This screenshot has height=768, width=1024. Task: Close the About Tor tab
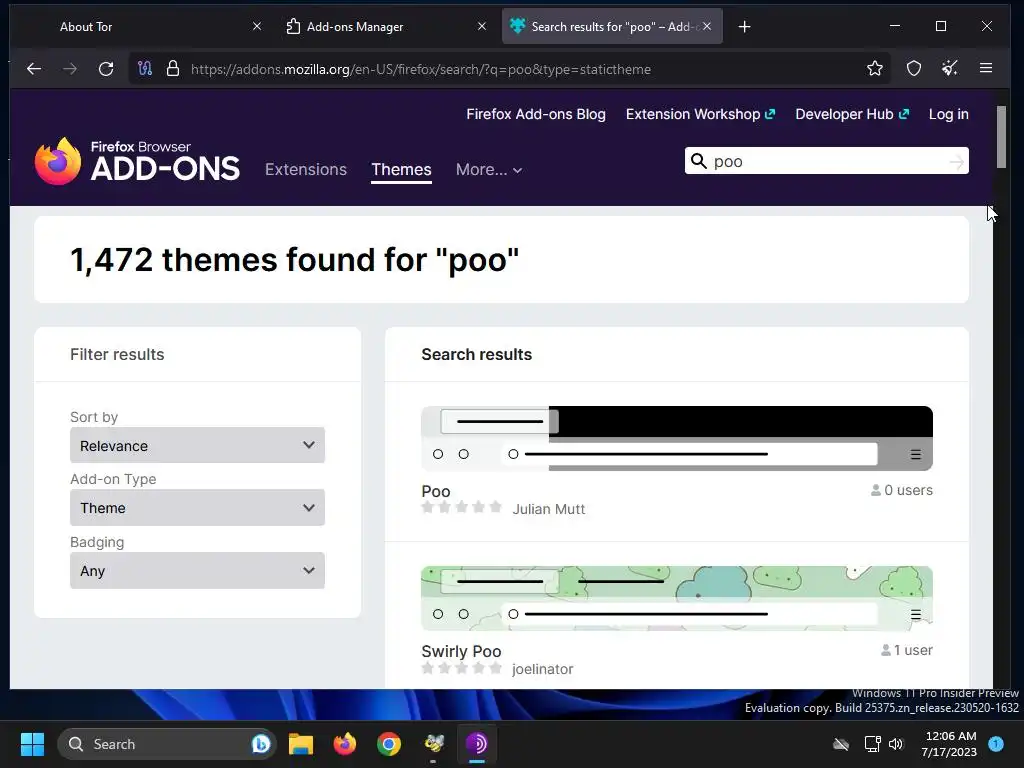coord(257,26)
